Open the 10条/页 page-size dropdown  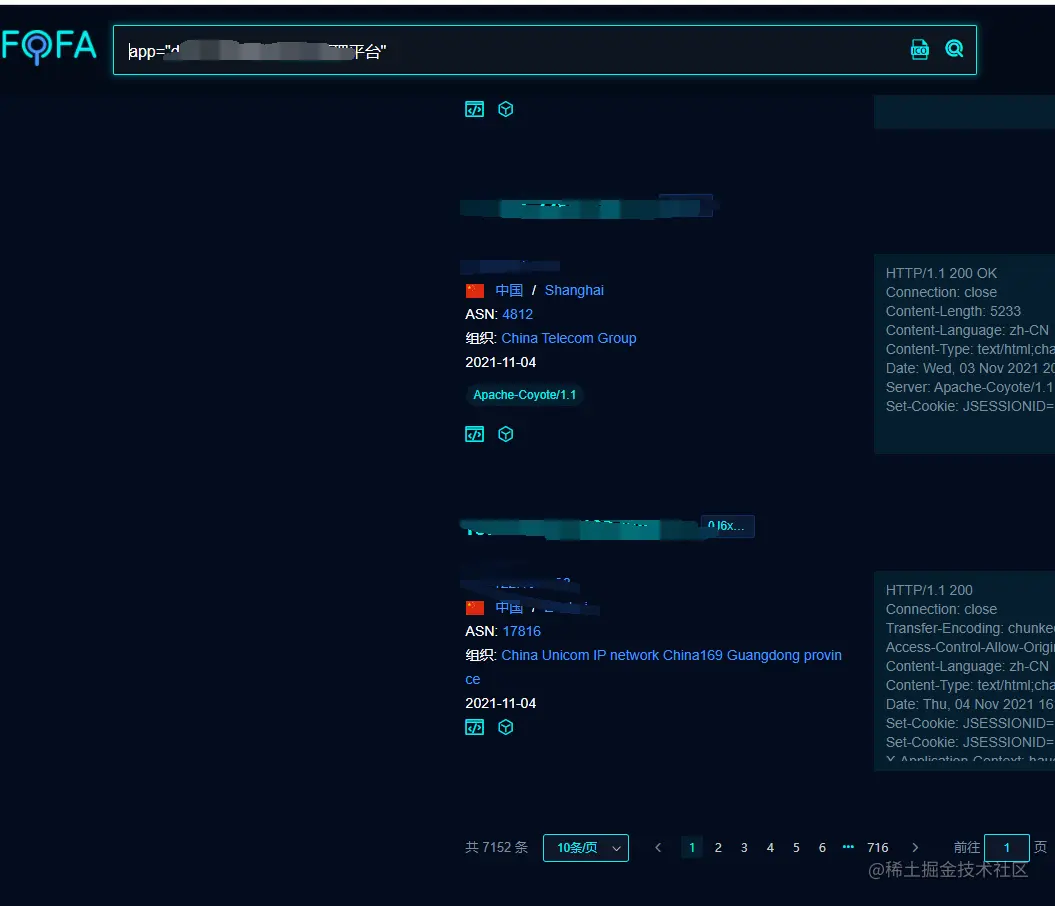(586, 847)
